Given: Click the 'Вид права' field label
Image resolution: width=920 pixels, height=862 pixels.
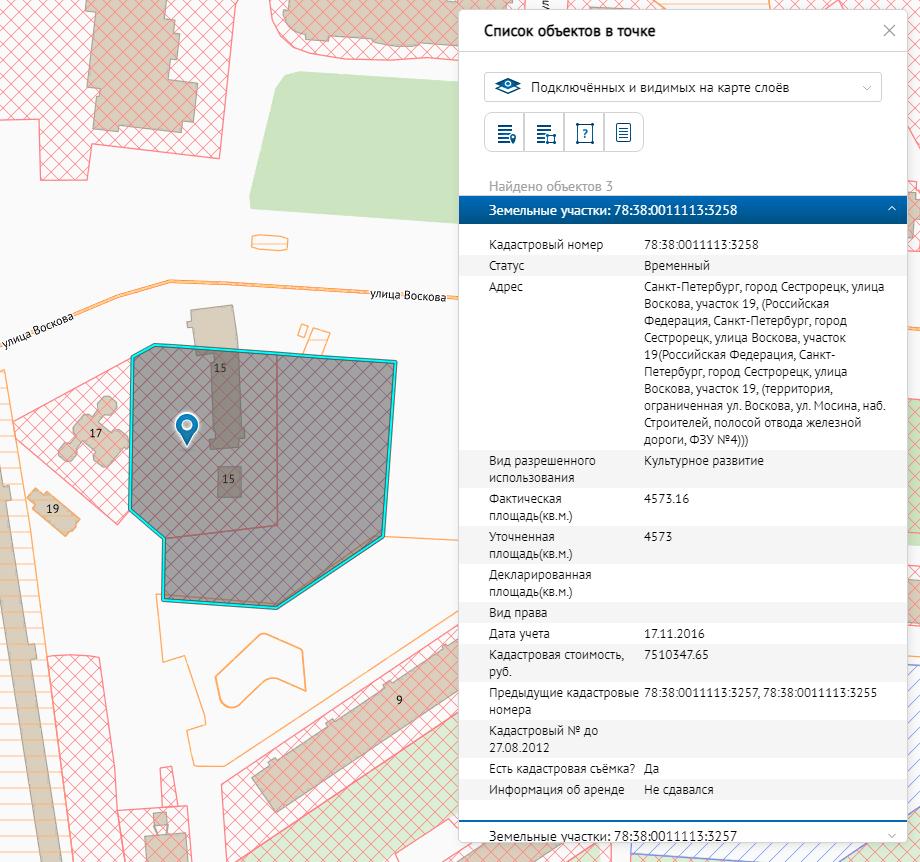Looking at the screenshot, I should coord(518,613).
